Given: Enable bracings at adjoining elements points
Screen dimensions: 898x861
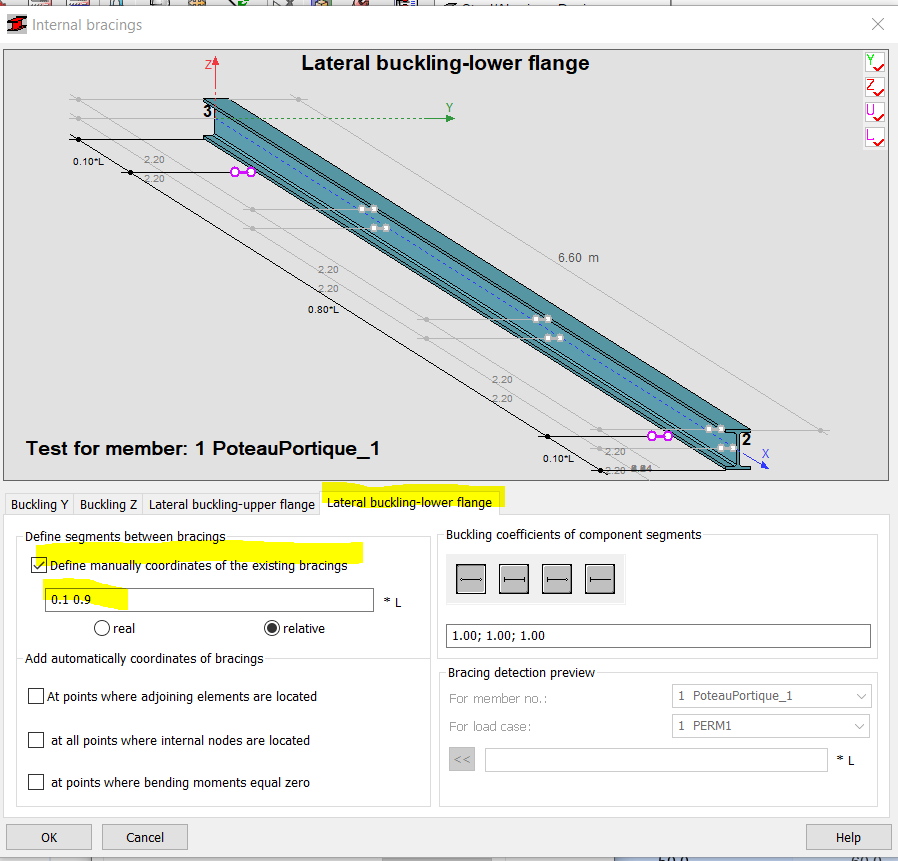Looking at the screenshot, I should tap(36, 696).
